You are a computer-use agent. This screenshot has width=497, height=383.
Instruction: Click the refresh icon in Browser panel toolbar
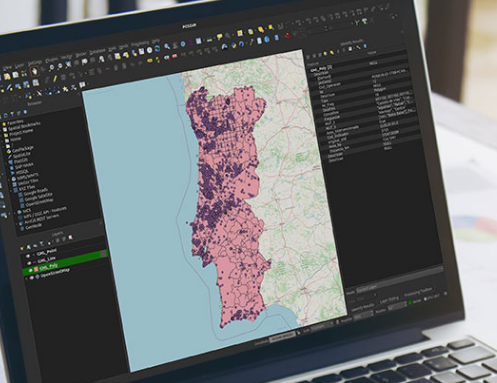[5, 116]
